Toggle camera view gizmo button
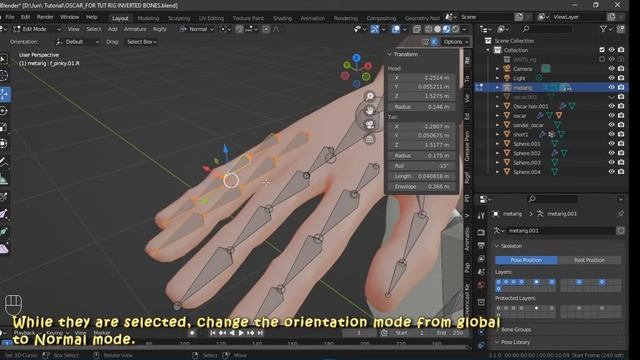Image resolution: width=640 pixels, height=360 pixels. click(x=369, y=124)
